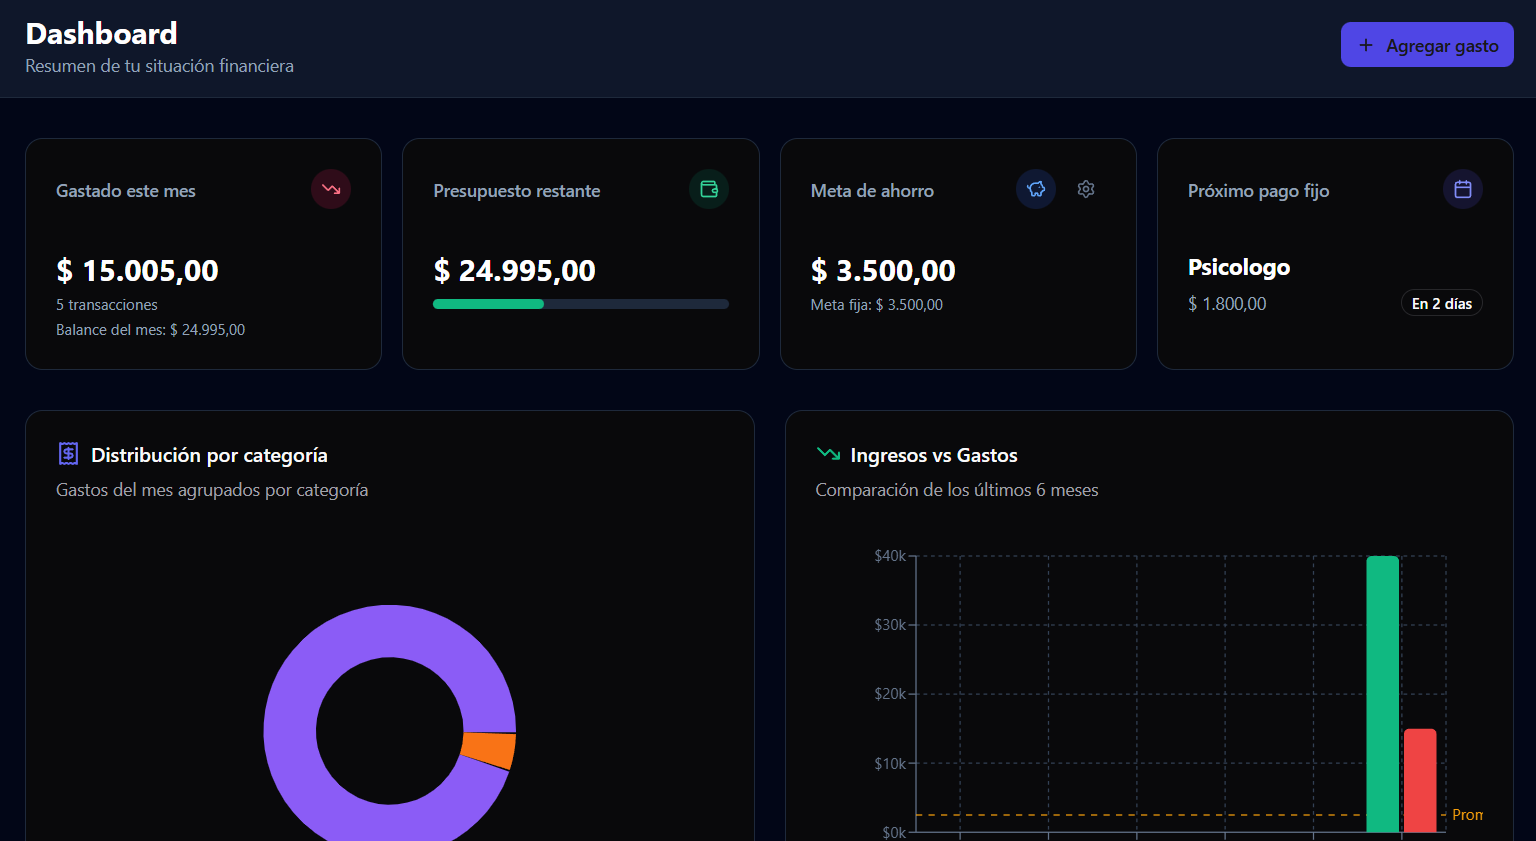Click the red expense bar in the chart
This screenshot has width=1536, height=841.
tap(1420, 785)
